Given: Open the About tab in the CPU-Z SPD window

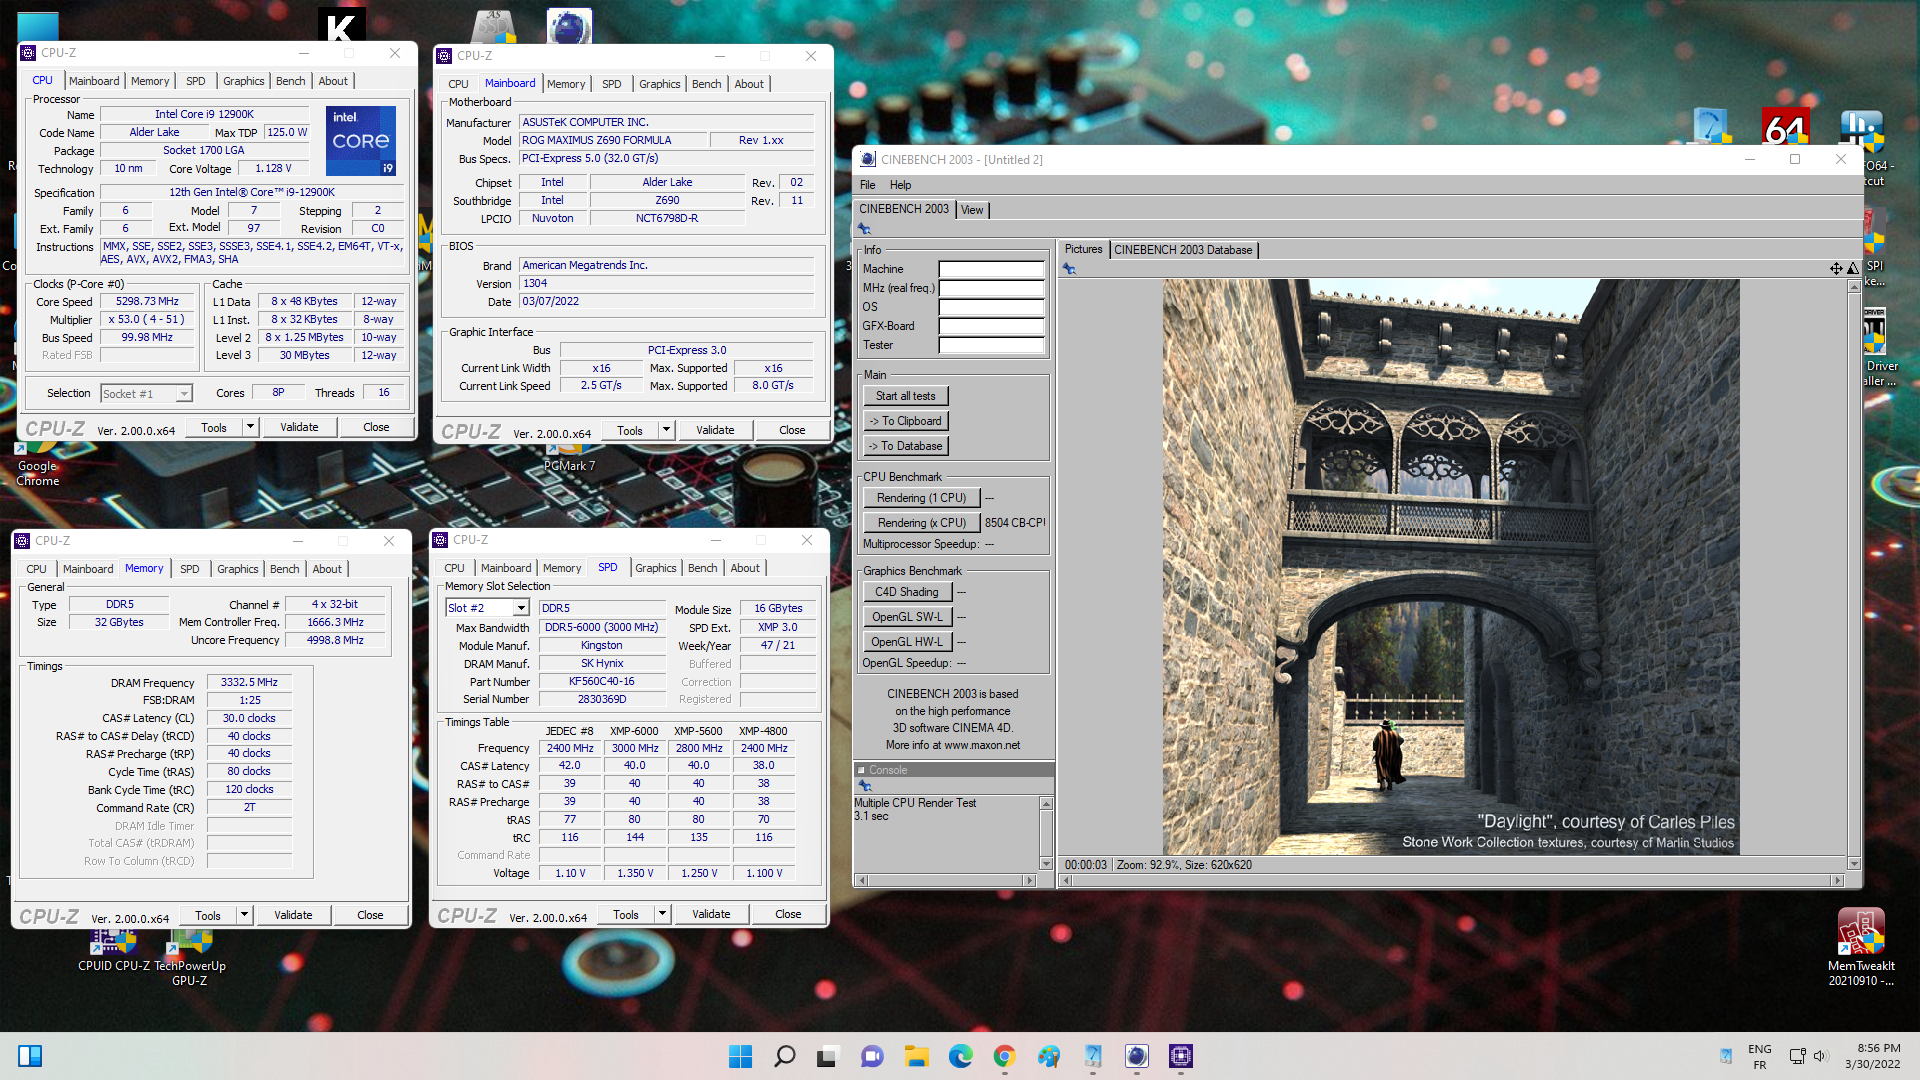Looking at the screenshot, I should 745,568.
